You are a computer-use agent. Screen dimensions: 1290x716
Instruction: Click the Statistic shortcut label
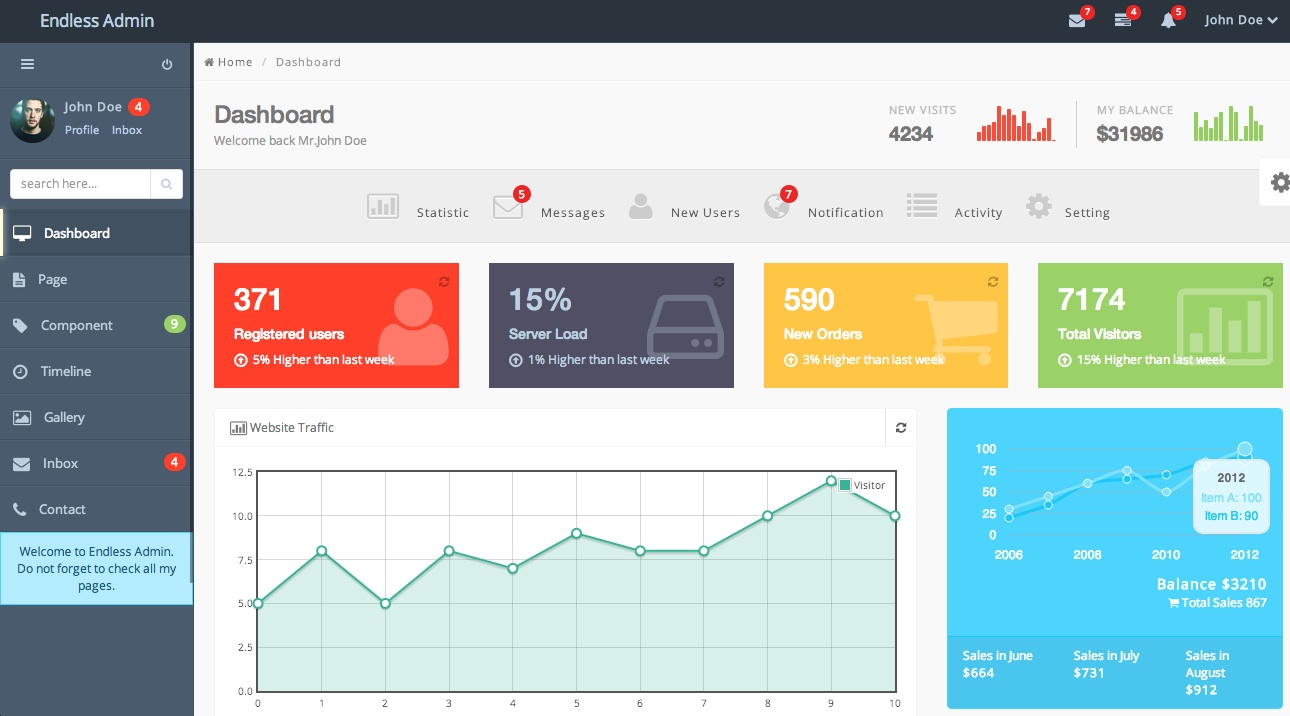tap(443, 212)
